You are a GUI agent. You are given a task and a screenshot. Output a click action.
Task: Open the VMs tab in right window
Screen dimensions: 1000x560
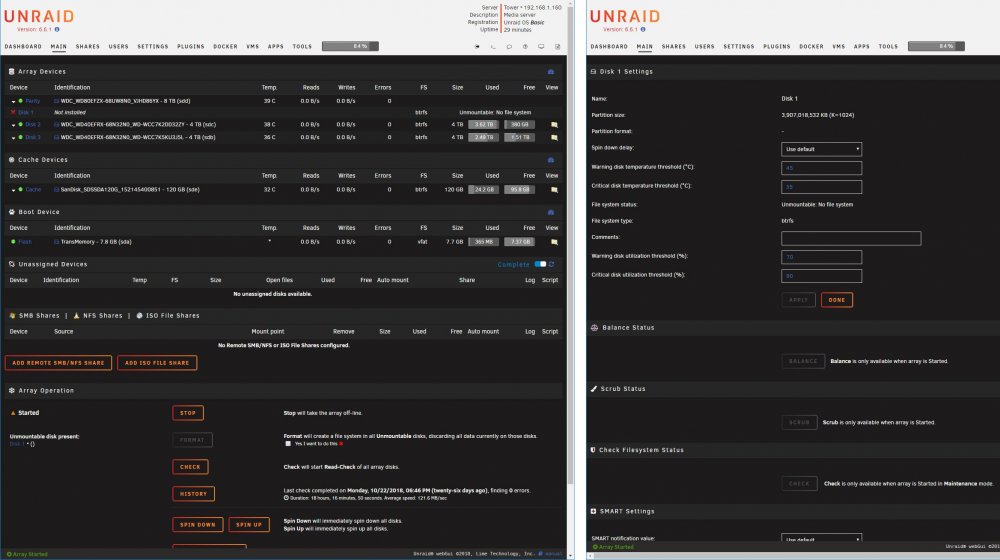839,47
